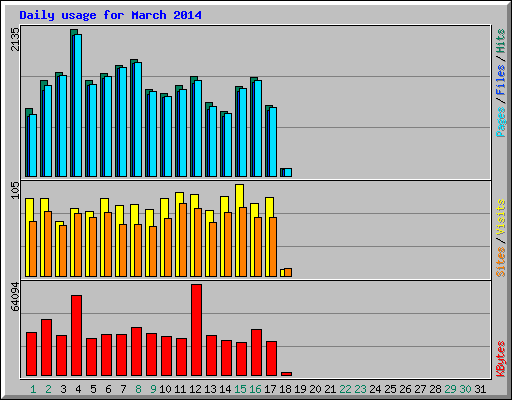
Task: Click the small cyan pages bar for day 18
Action: (x=288, y=172)
